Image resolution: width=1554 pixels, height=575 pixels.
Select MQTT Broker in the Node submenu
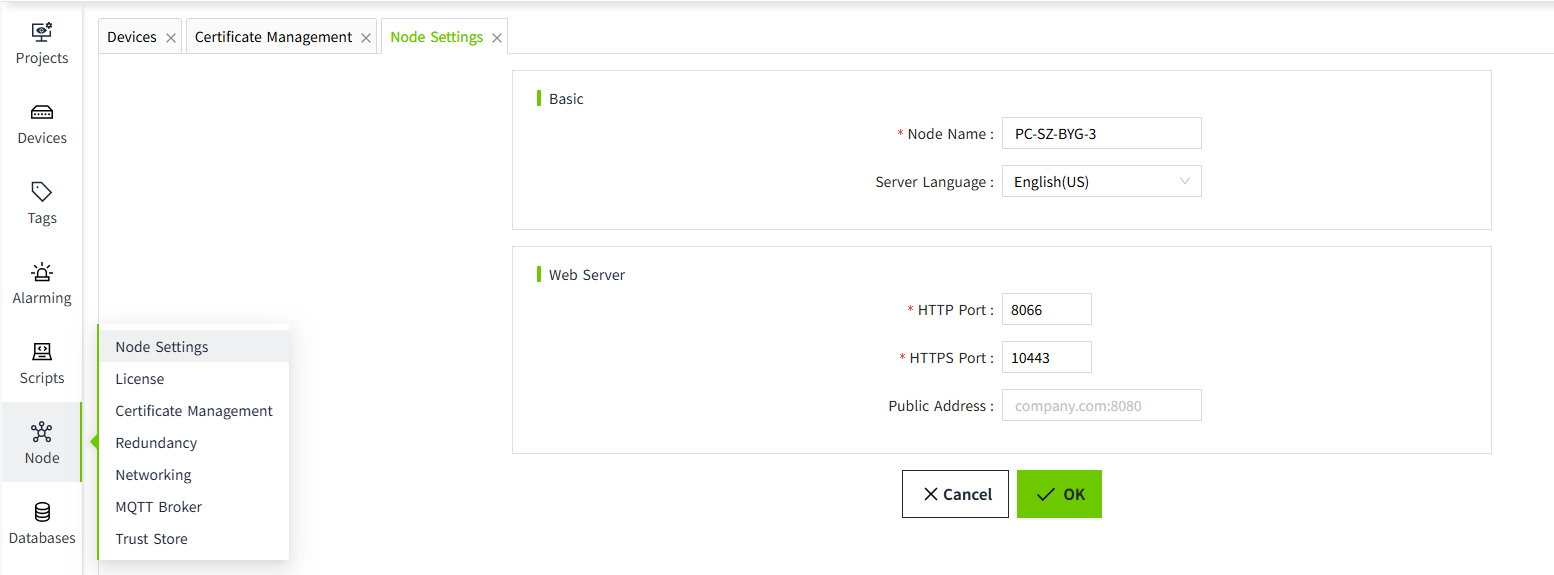coord(159,507)
